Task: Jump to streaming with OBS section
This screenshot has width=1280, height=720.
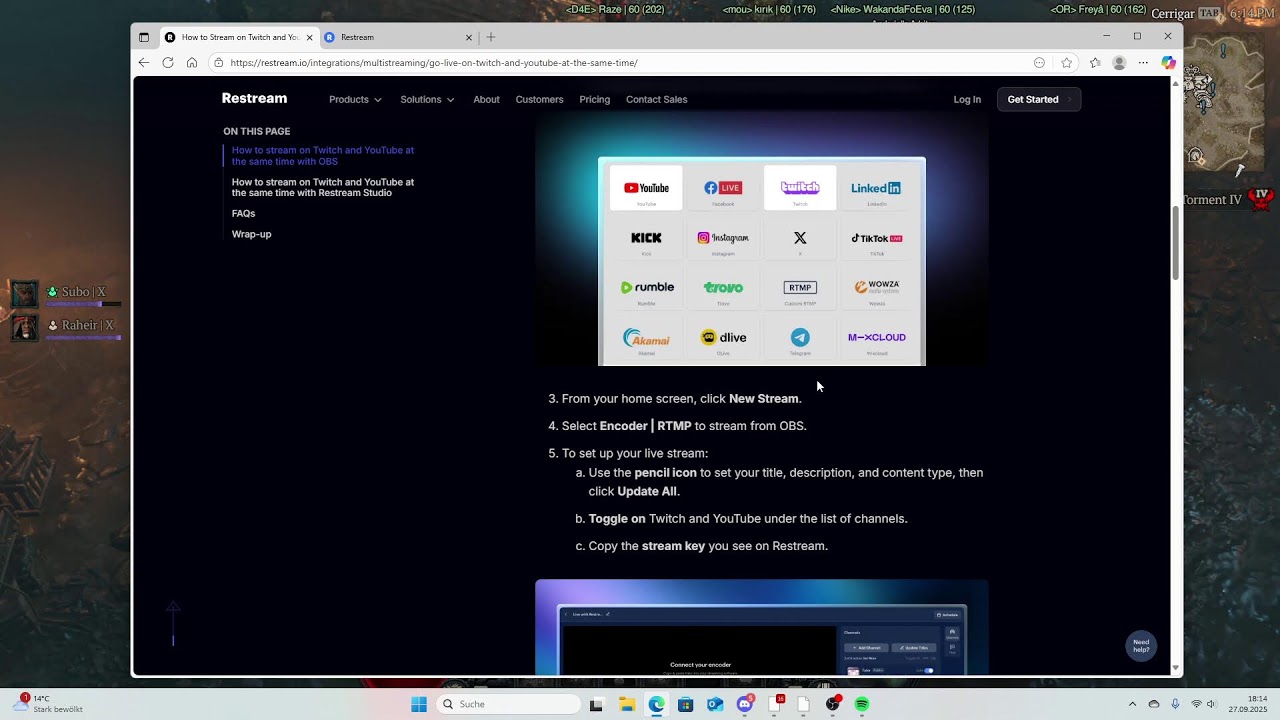Action: tap(323, 156)
